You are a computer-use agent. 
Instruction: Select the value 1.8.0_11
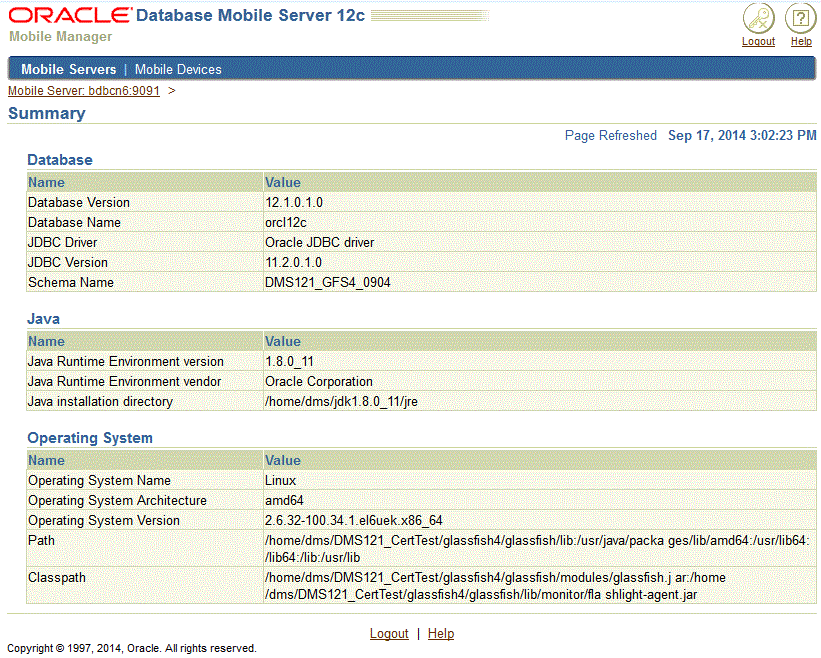coord(290,362)
